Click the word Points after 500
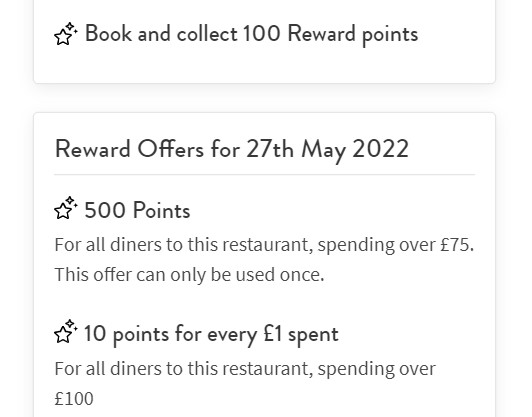The width and height of the screenshot is (532, 417). click(162, 210)
